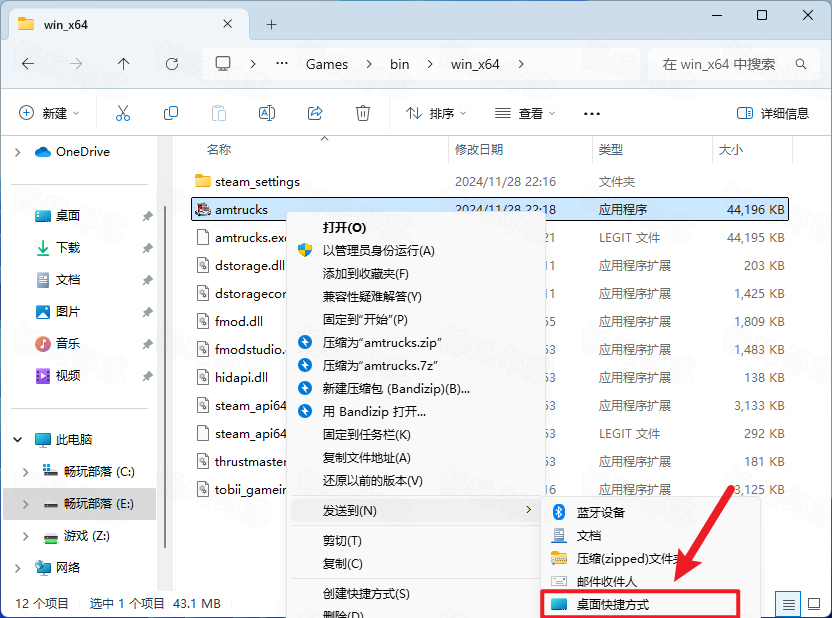Expand the 网络 tree node
Screen dimensions: 832x618
point(18,568)
